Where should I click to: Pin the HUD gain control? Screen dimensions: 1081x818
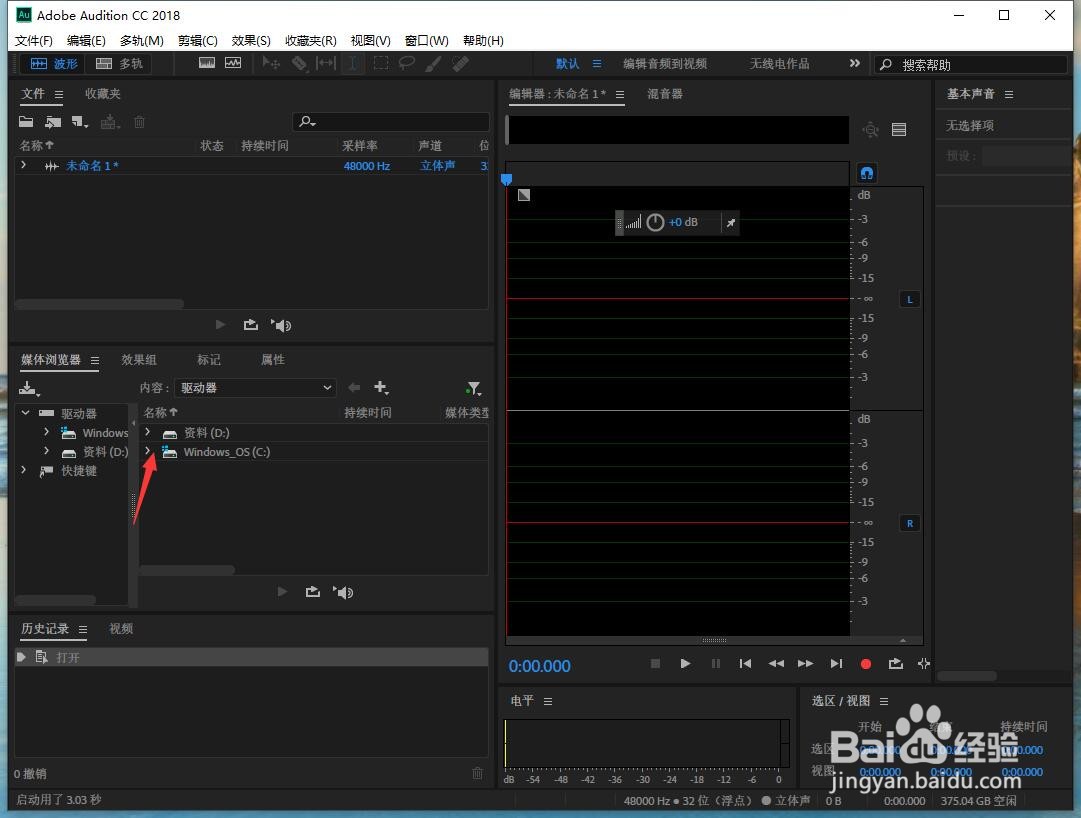(x=731, y=223)
